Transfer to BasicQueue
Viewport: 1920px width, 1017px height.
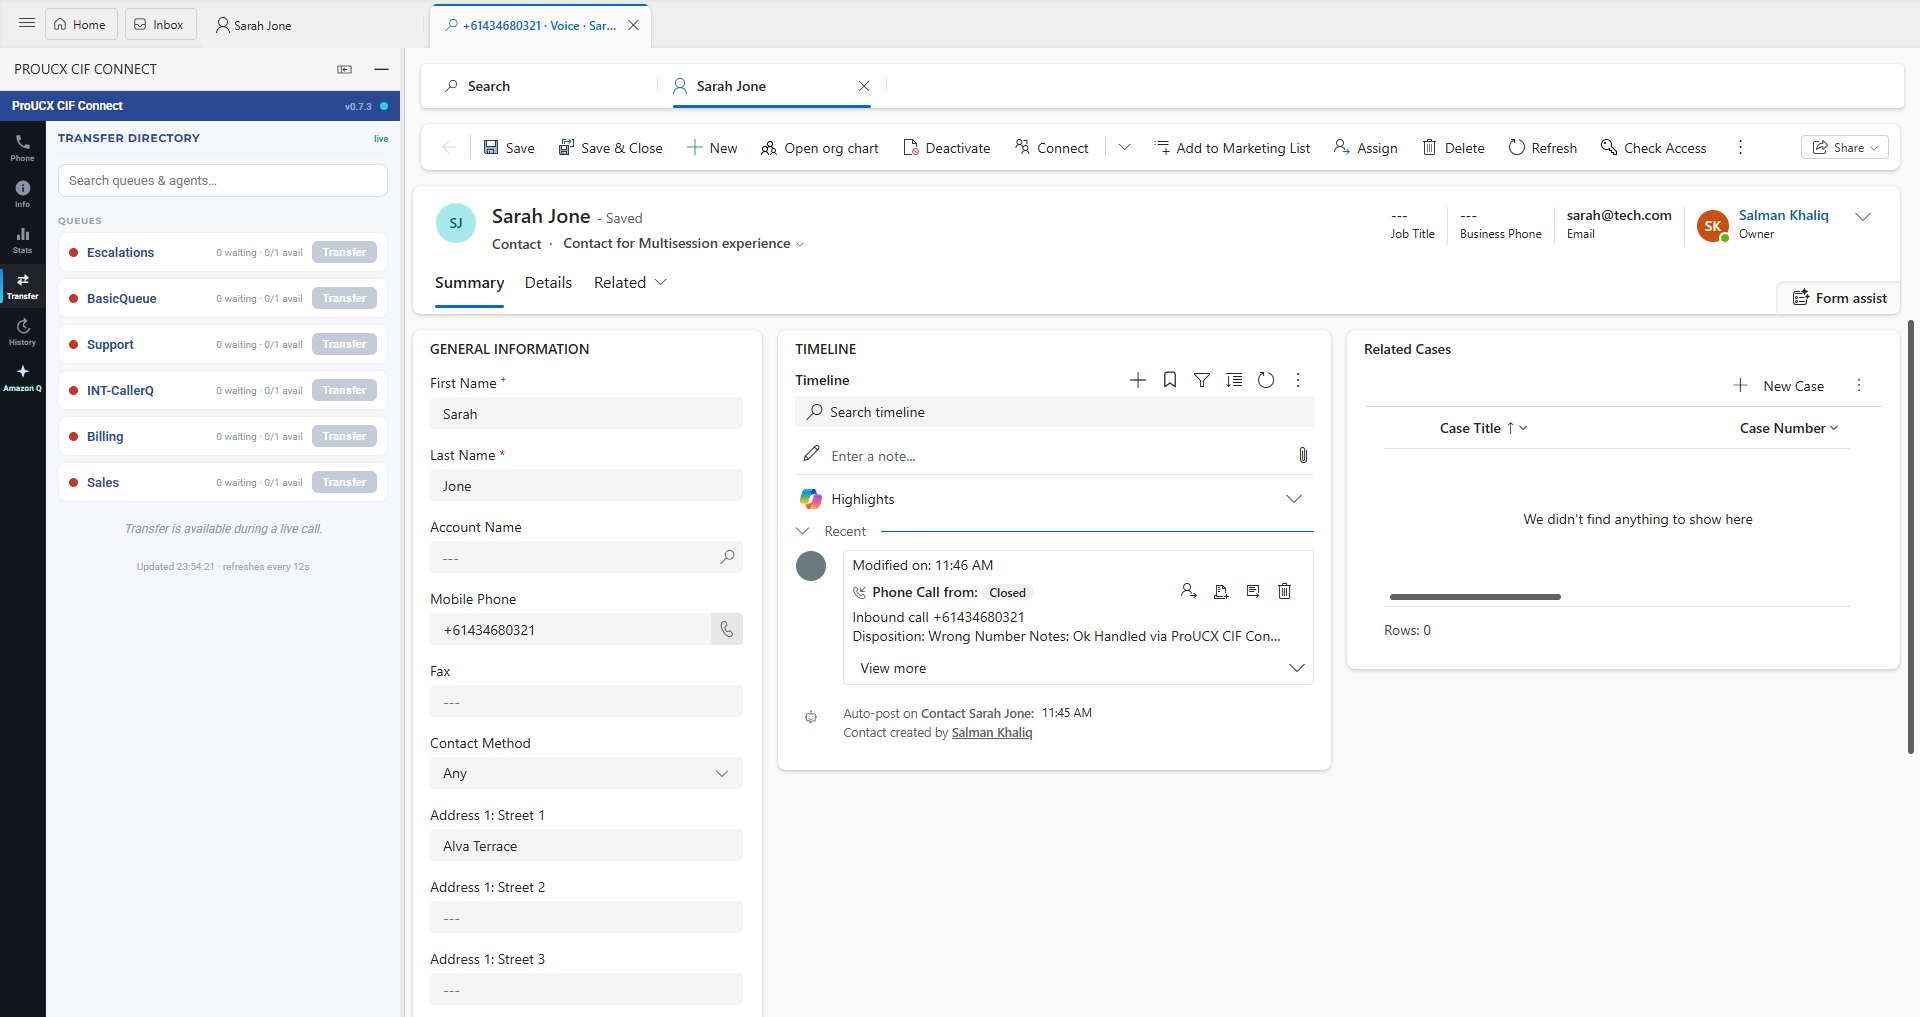(x=344, y=298)
